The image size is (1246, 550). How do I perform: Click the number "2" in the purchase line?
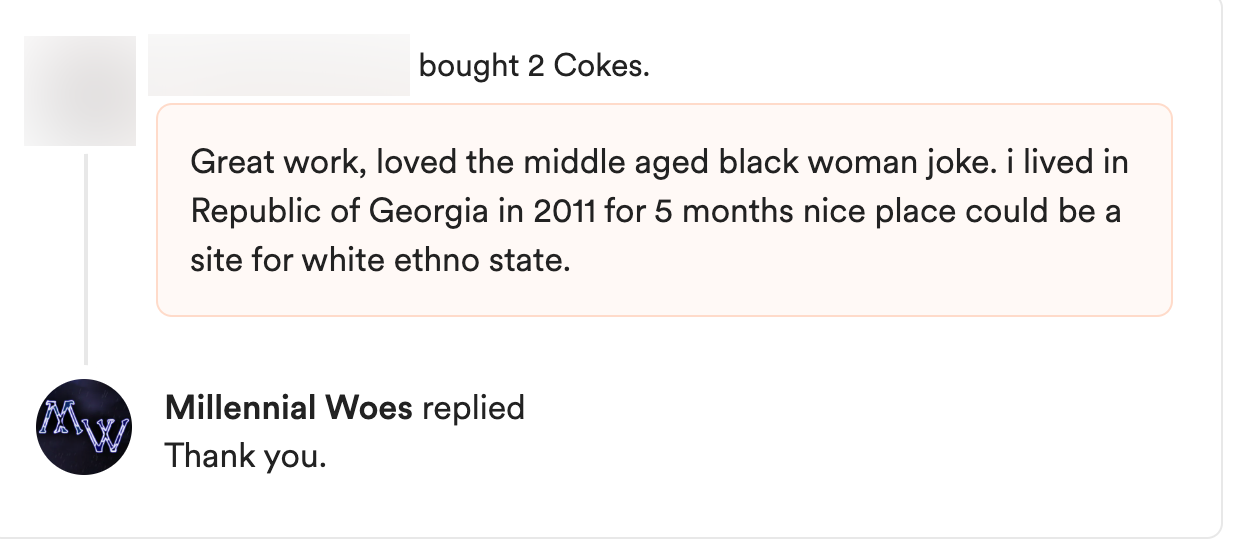pyautogui.click(x=536, y=66)
